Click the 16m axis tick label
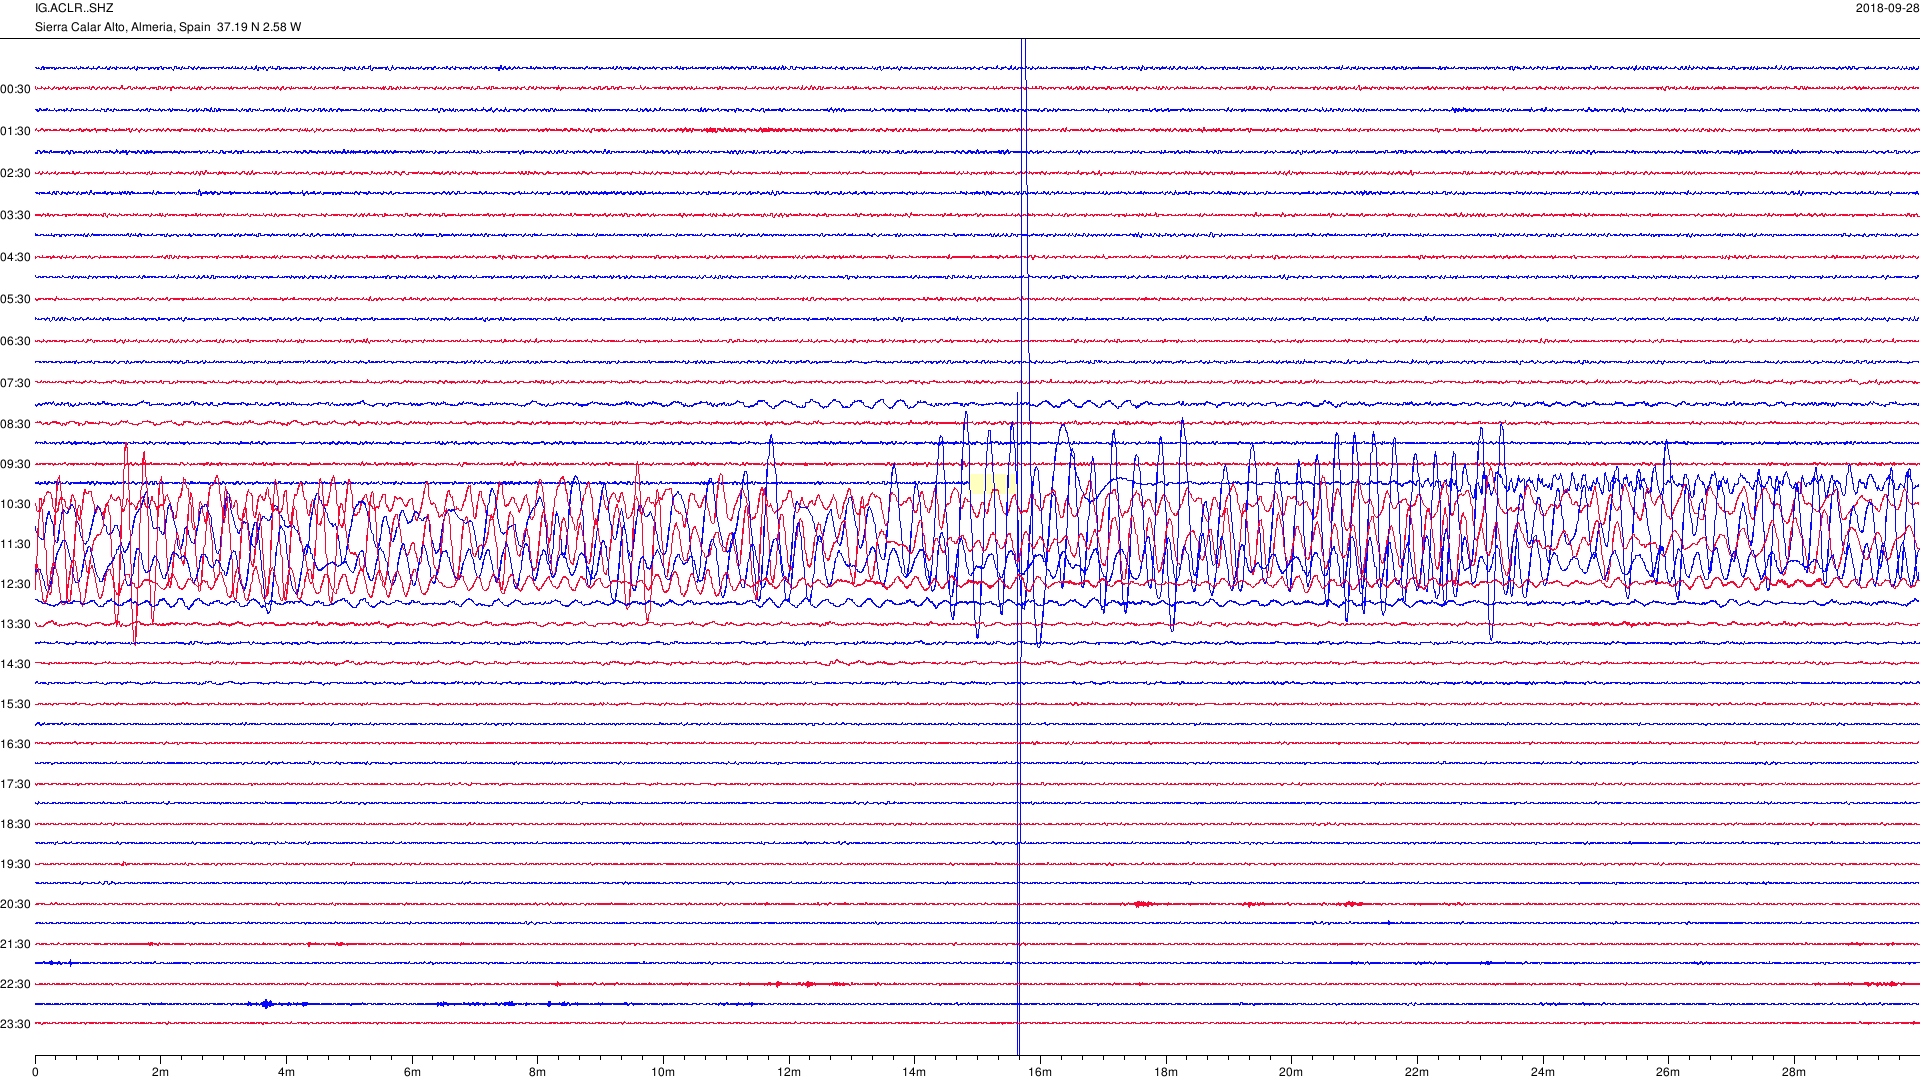 pos(1040,1072)
